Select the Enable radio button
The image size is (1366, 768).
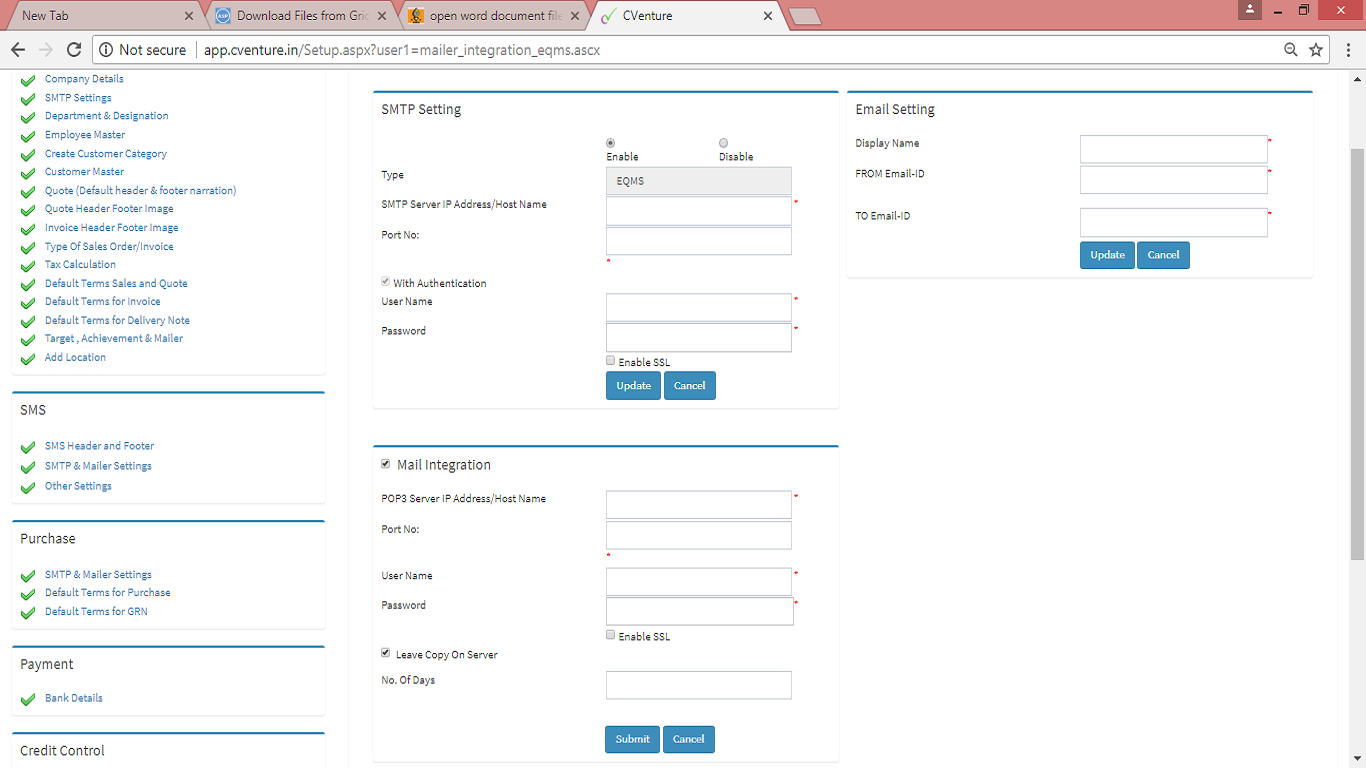point(611,143)
